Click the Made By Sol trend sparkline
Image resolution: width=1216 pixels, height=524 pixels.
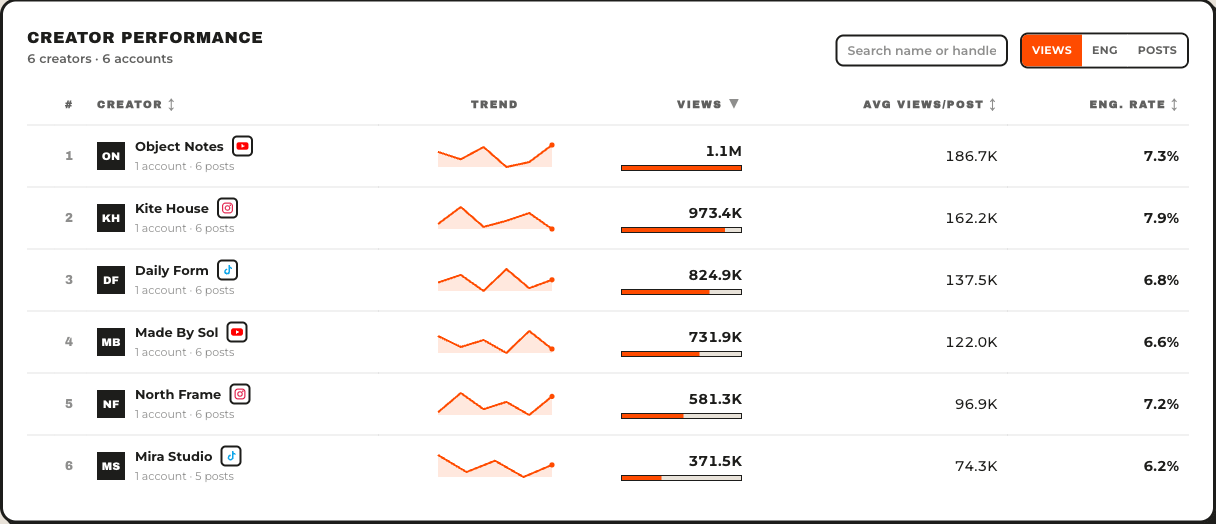click(x=495, y=342)
